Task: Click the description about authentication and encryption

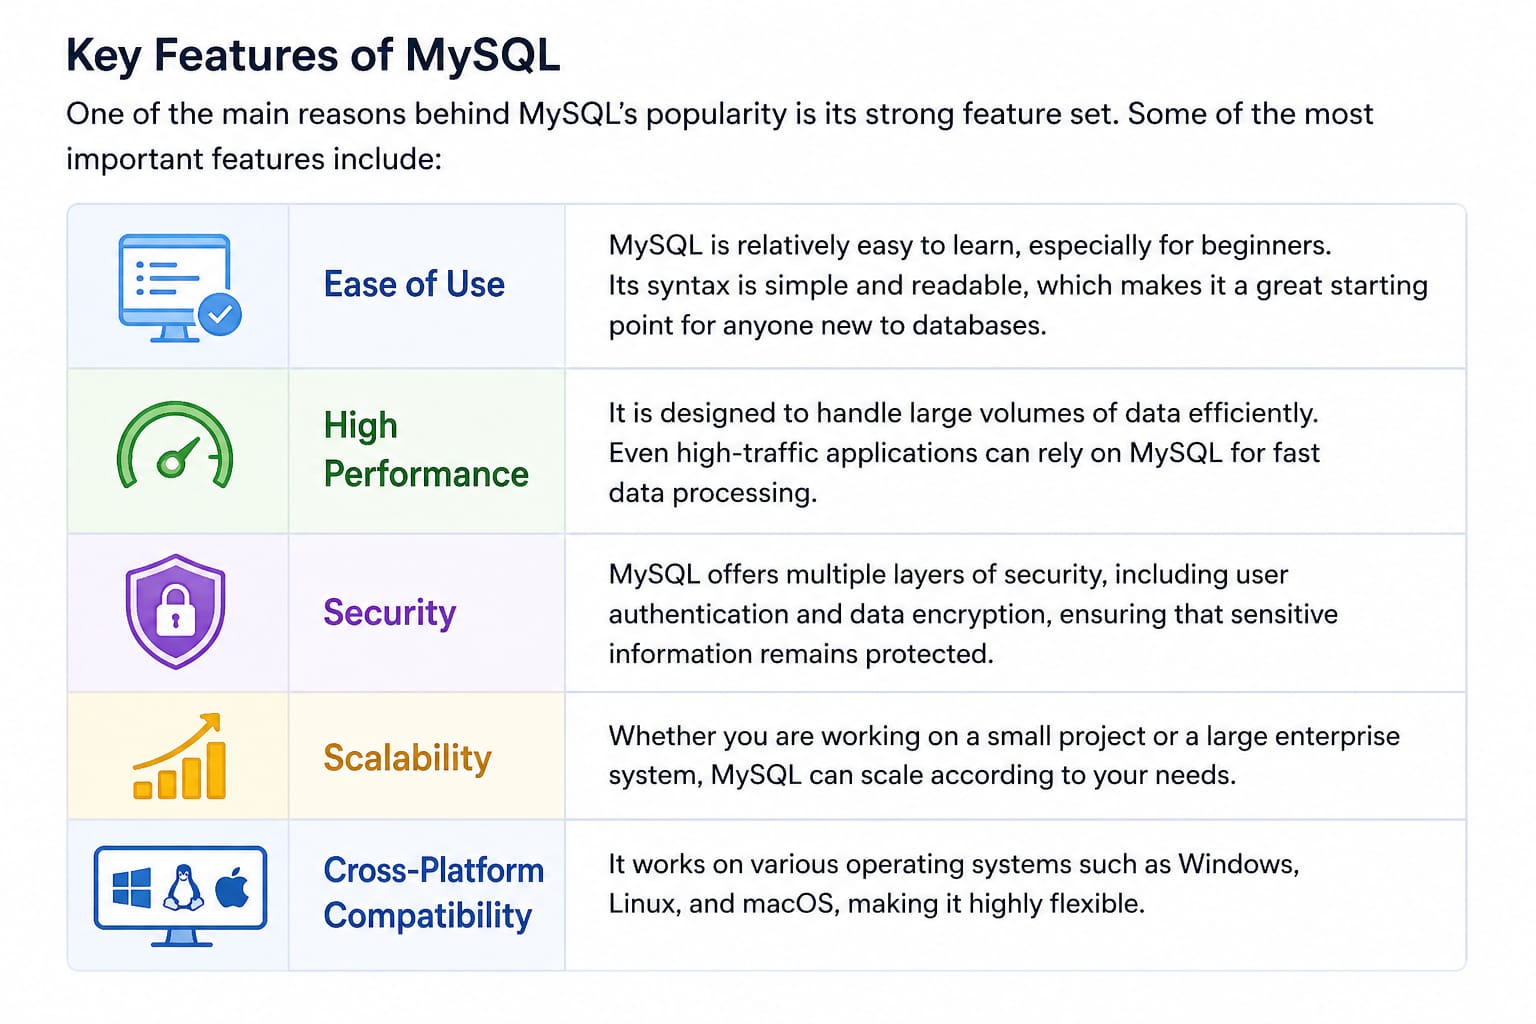Action: [972, 614]
